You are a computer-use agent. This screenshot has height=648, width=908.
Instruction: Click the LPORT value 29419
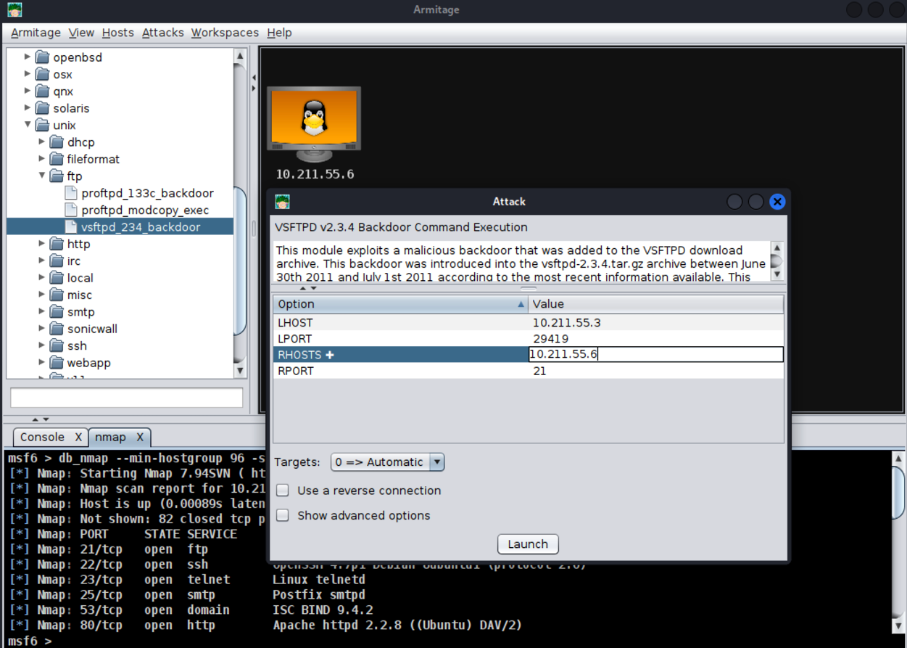pyautogui.click(x=551, y=339)
